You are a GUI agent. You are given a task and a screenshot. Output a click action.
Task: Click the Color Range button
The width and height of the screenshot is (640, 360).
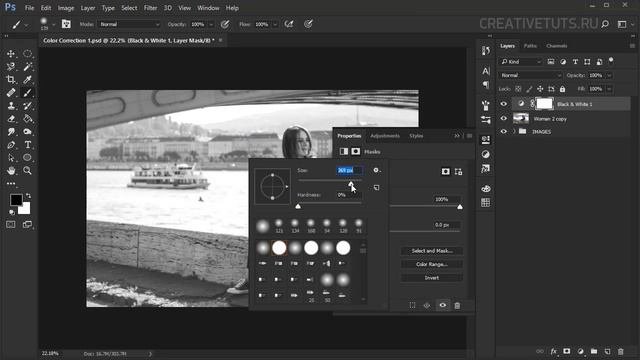pos(432,264)
